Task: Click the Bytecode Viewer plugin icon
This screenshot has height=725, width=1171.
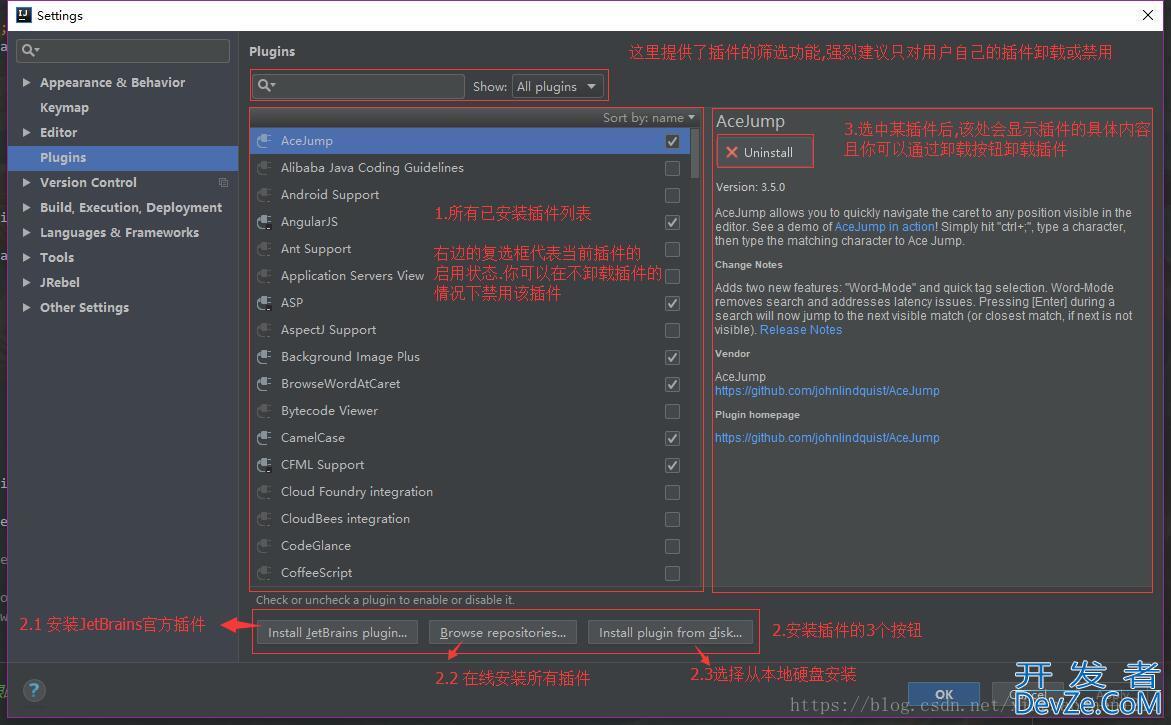Action: (264, 411)
